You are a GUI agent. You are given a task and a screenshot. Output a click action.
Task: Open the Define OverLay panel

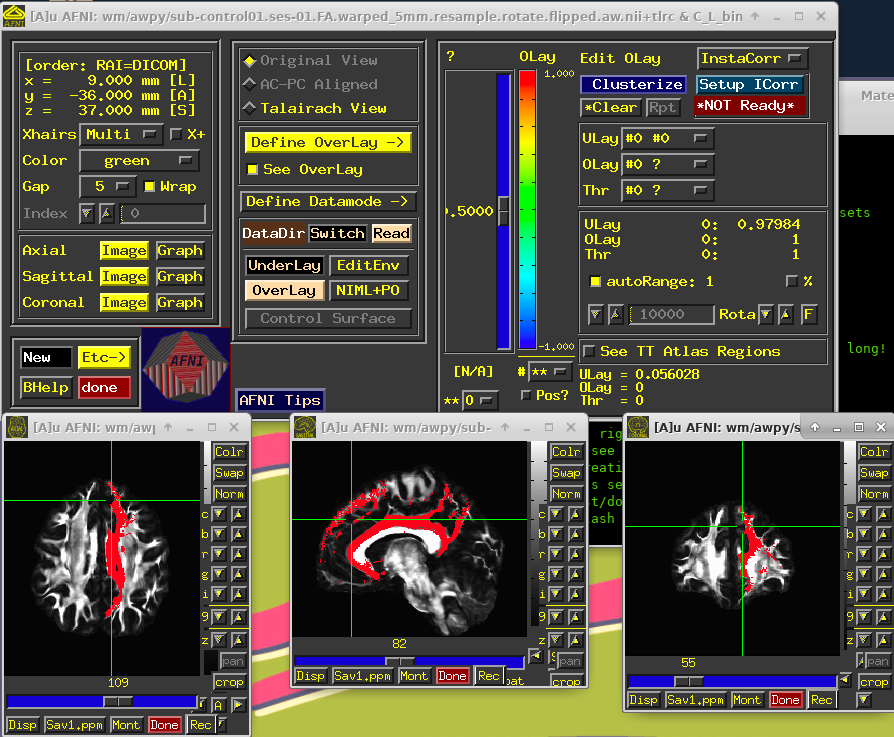[327, 142]
